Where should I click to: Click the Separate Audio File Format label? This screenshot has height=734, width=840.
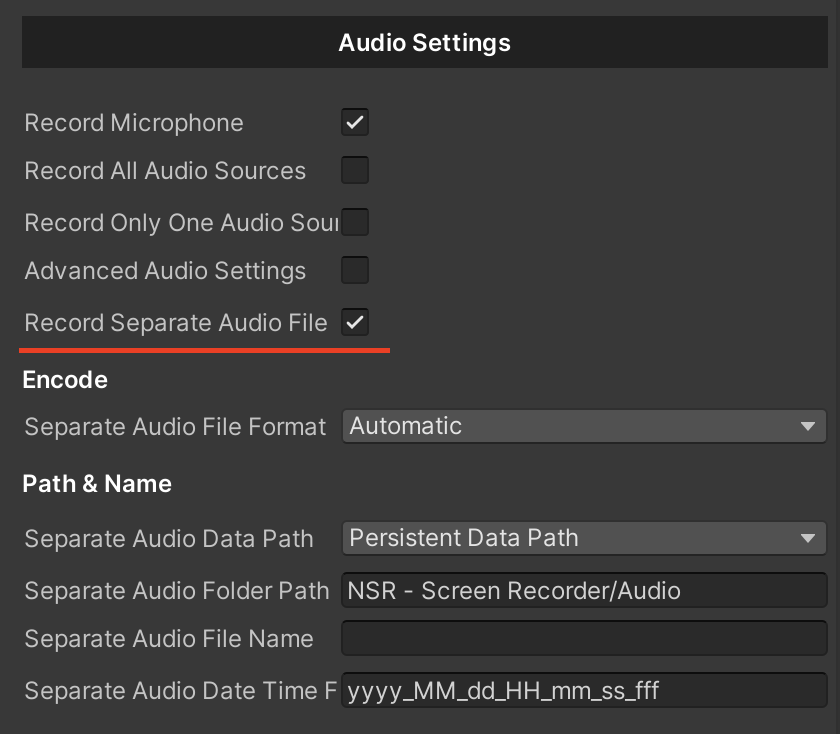click(x=175, y=427)
